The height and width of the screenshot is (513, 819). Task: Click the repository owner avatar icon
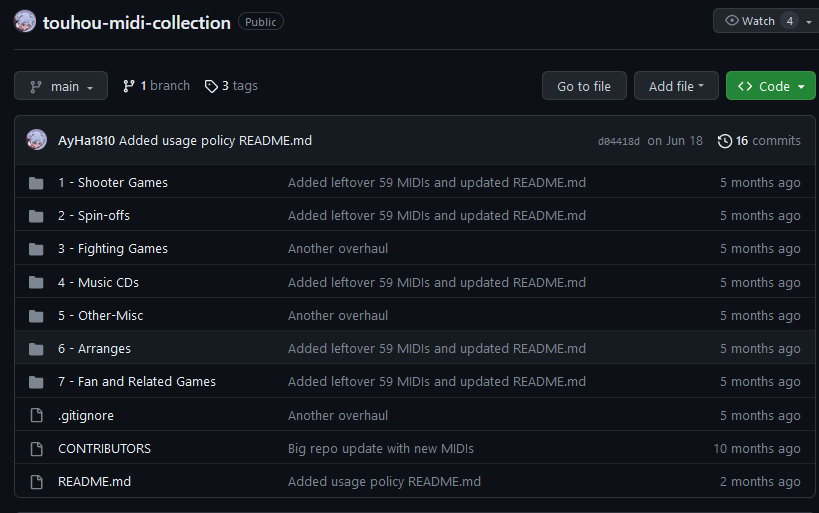26,22
